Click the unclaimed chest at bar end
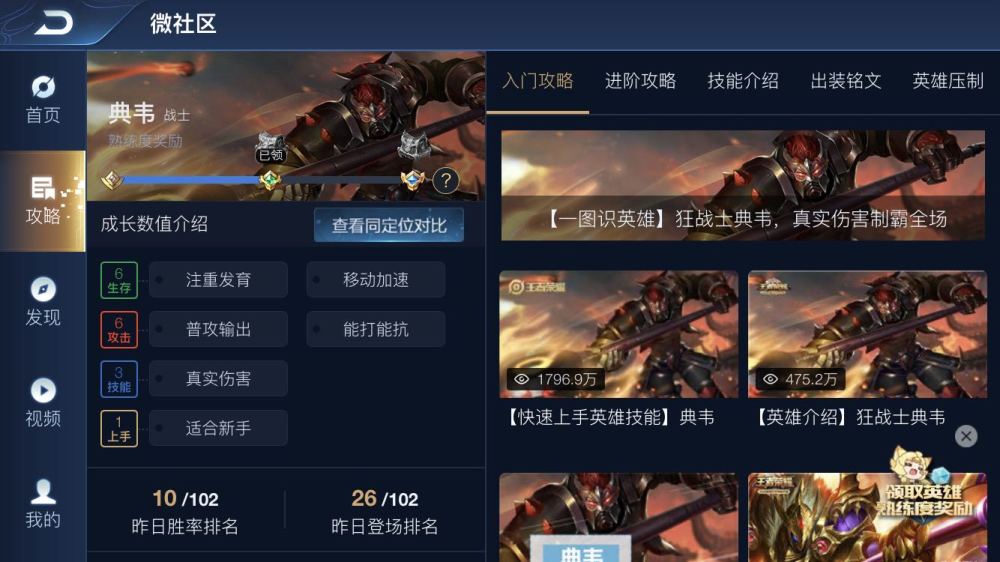The height and width of the screenshot is (562, 1000). (x=415, y=145)
